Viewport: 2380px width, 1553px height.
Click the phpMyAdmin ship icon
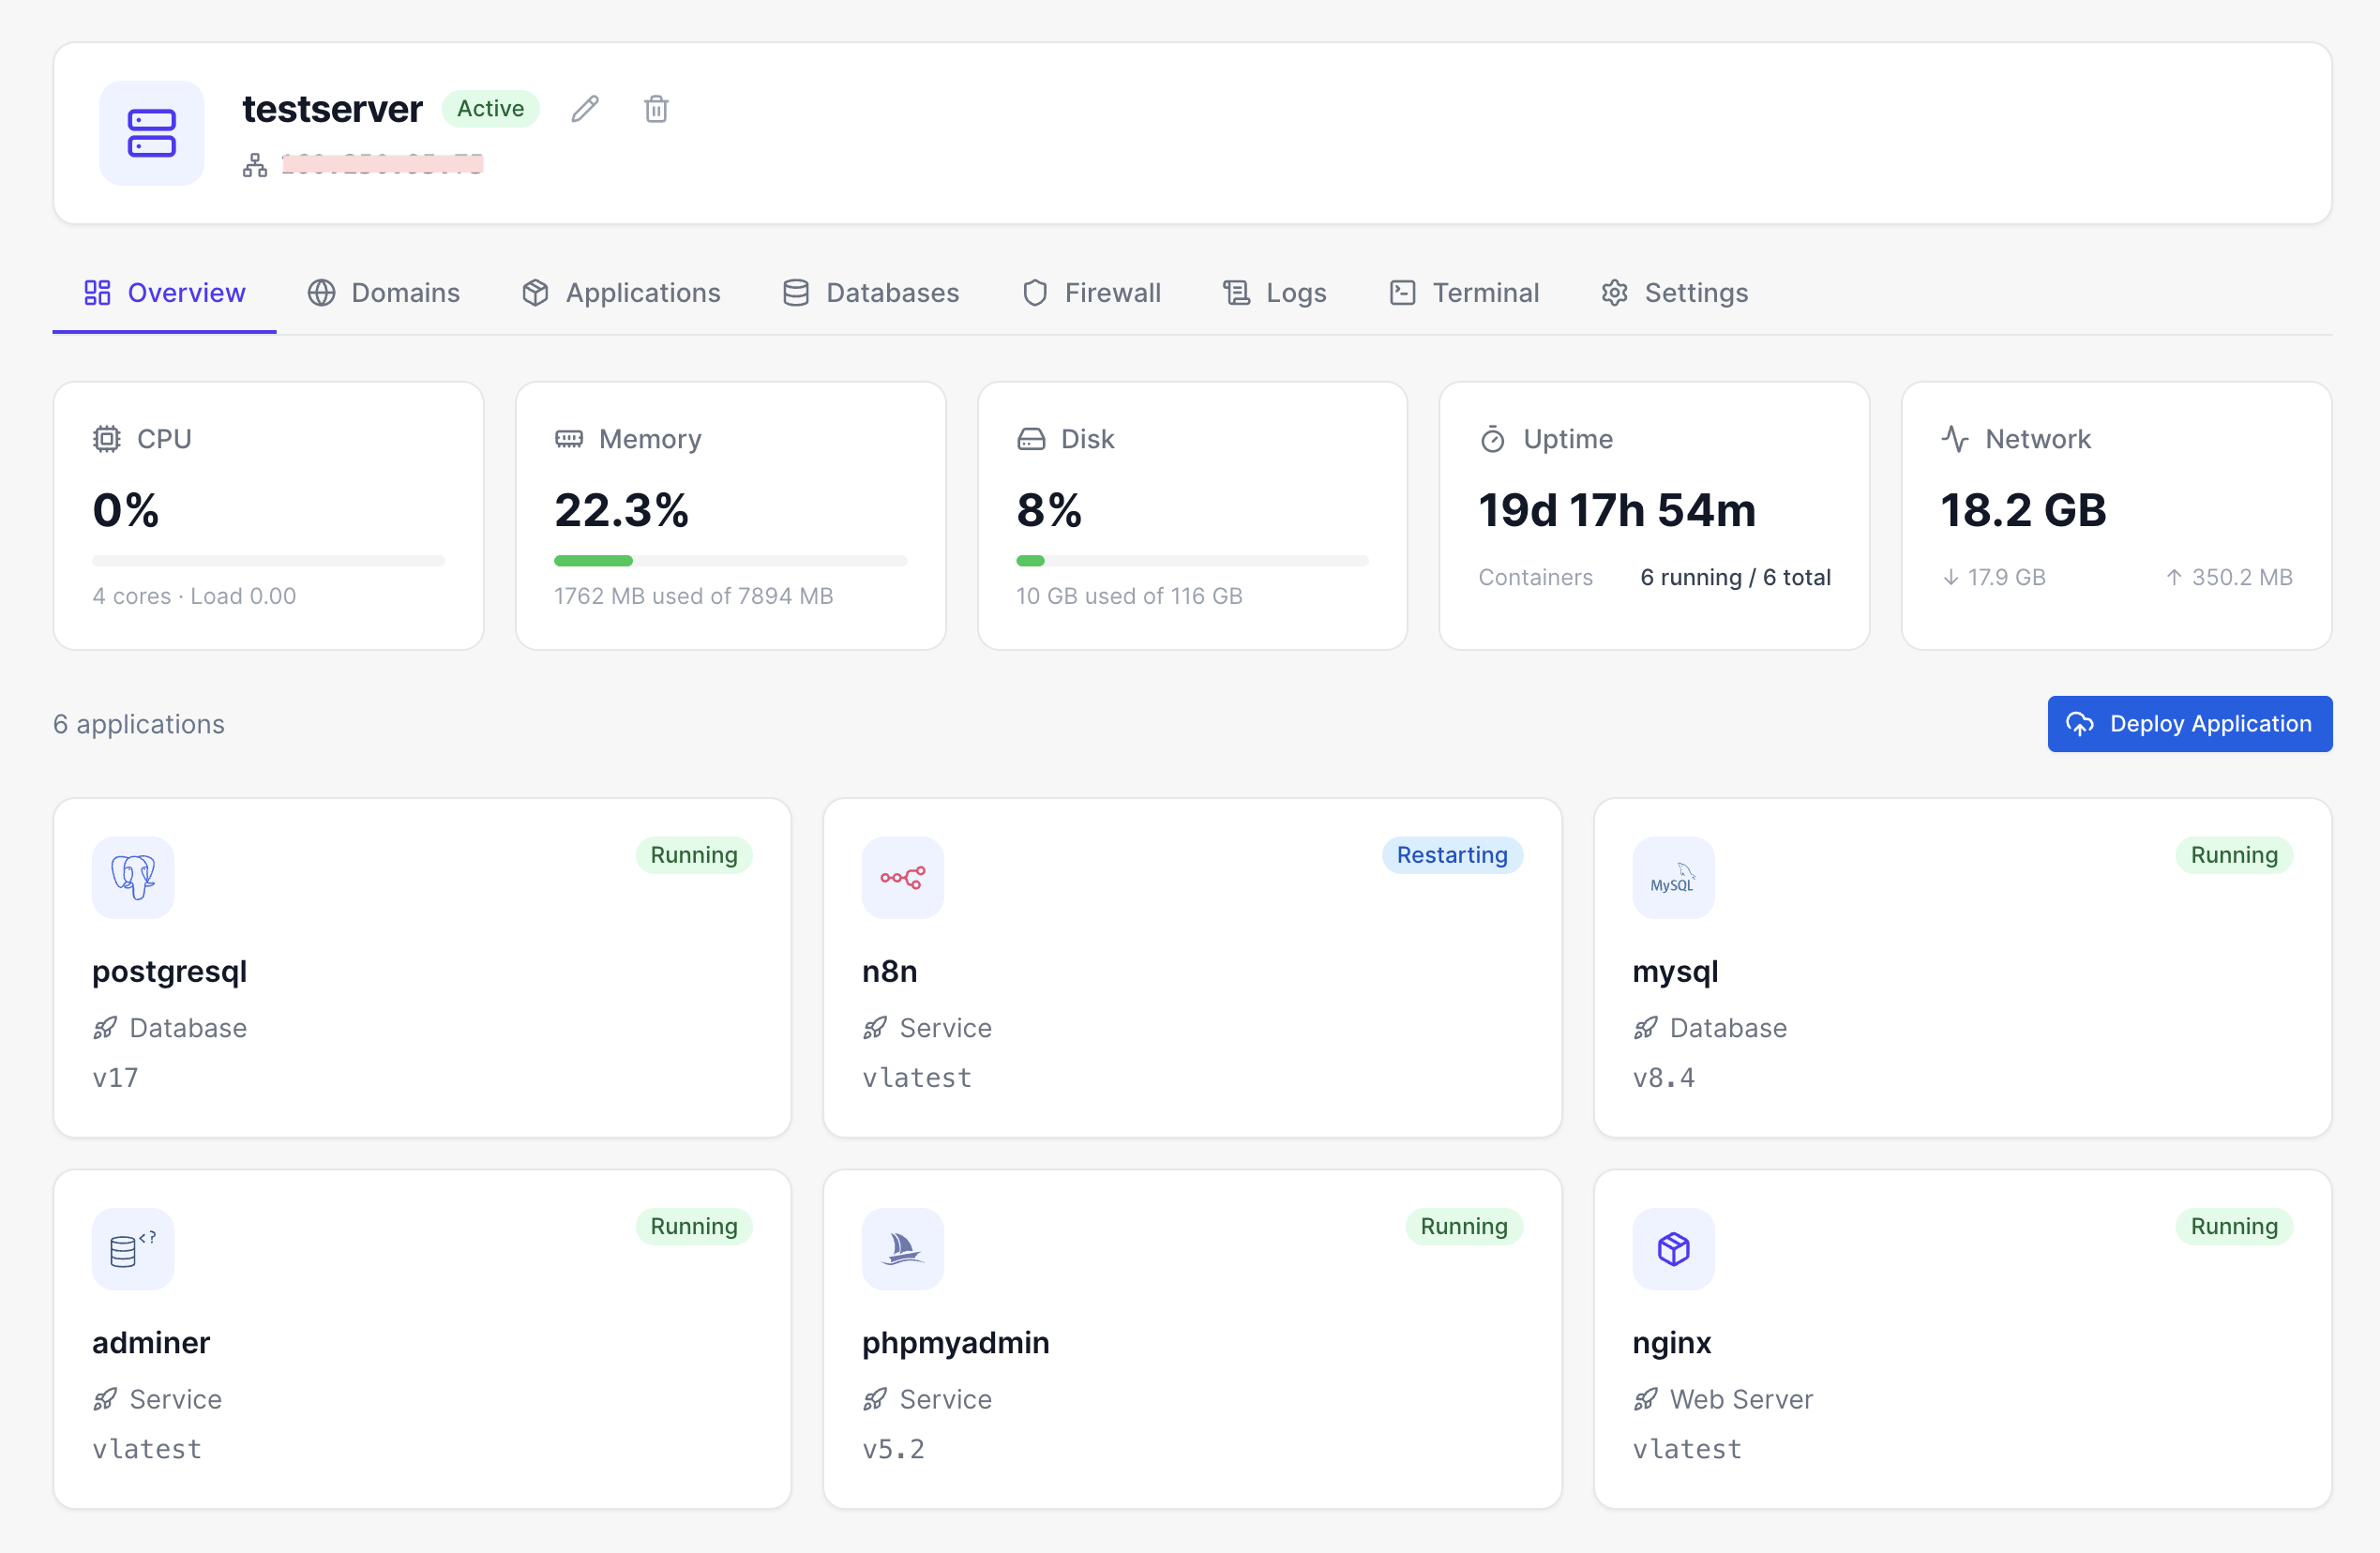click(902, 1248)
